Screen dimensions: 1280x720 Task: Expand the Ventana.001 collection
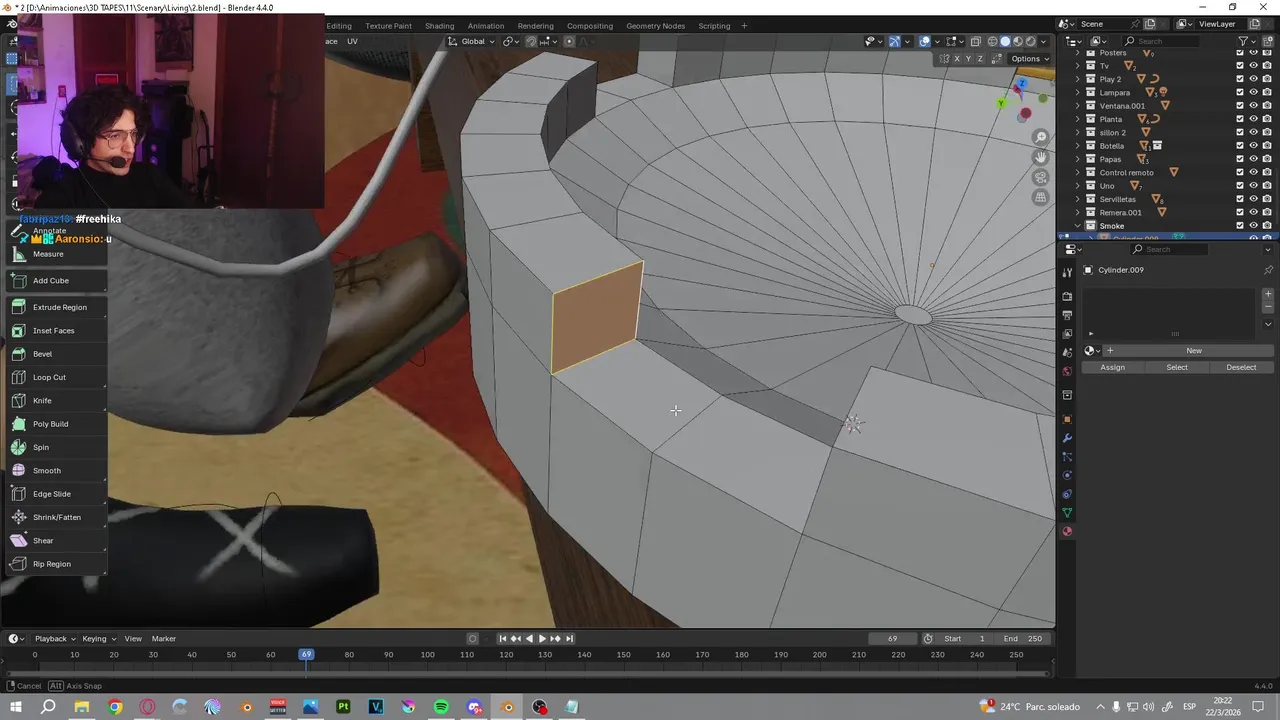(x=1078, y=106)
